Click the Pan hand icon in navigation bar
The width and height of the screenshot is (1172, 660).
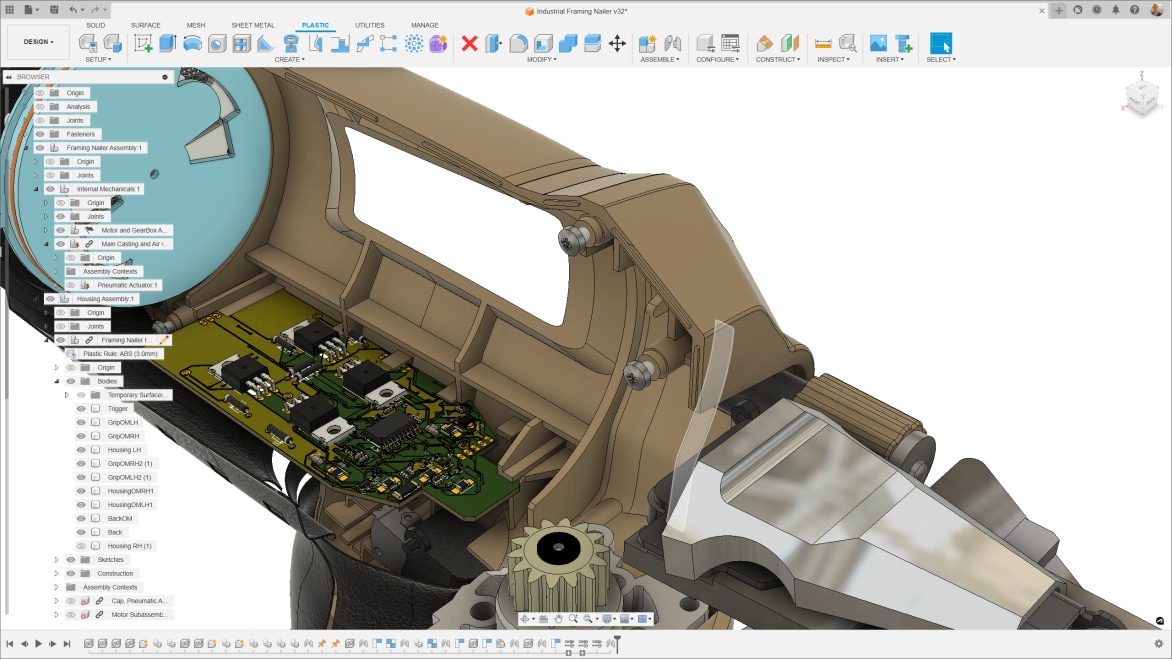click(559, 619)
